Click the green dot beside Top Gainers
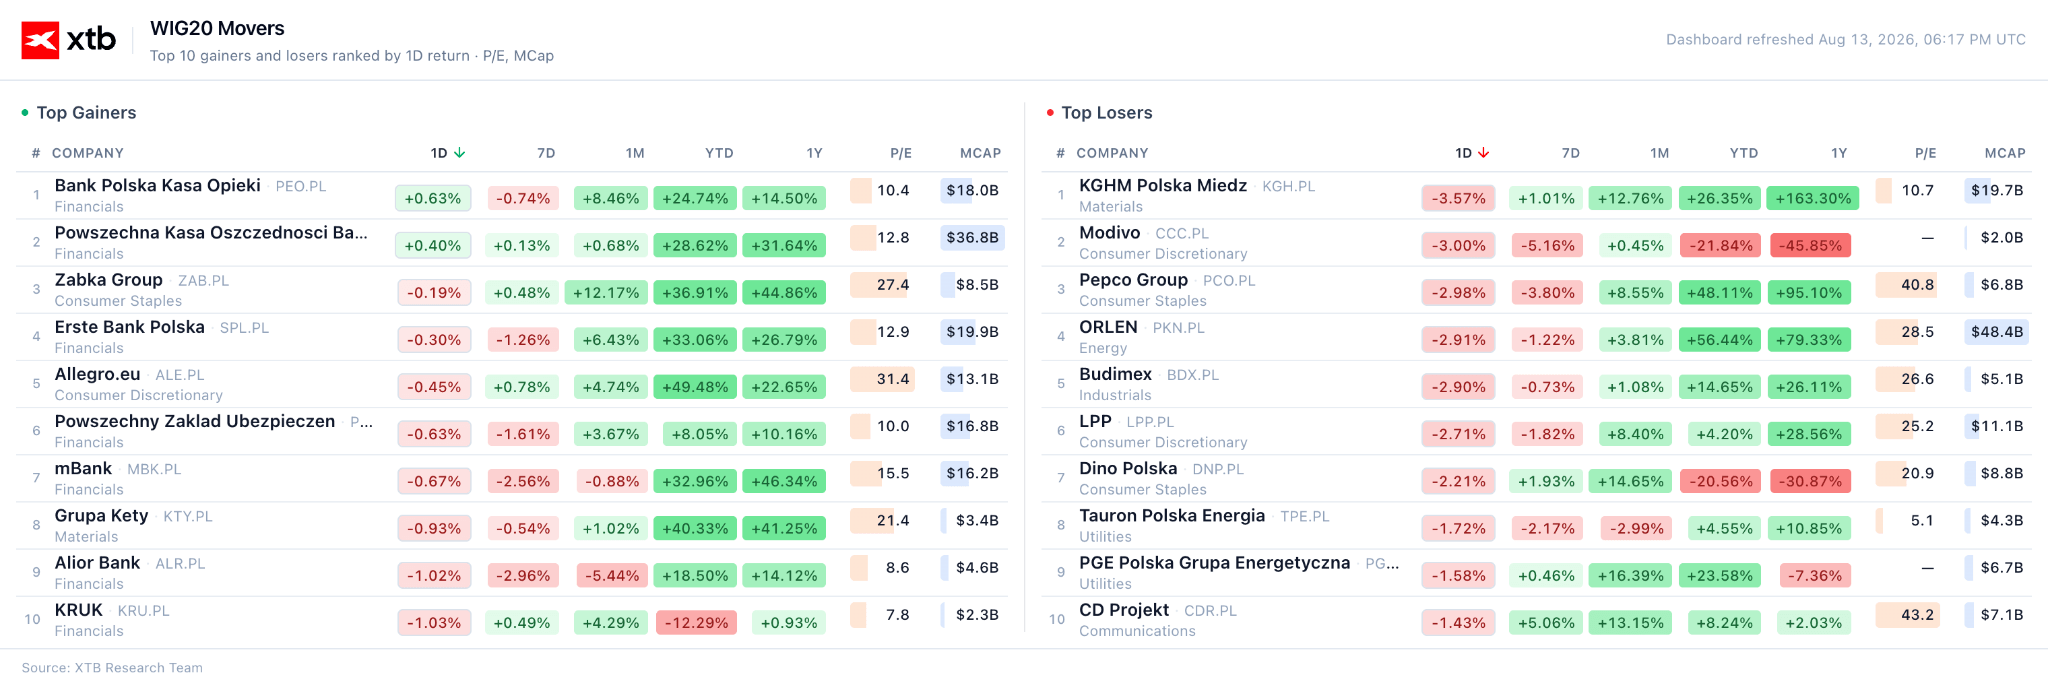The height and width of the screenshot is (686, 2048). click(x=25, y=113)
